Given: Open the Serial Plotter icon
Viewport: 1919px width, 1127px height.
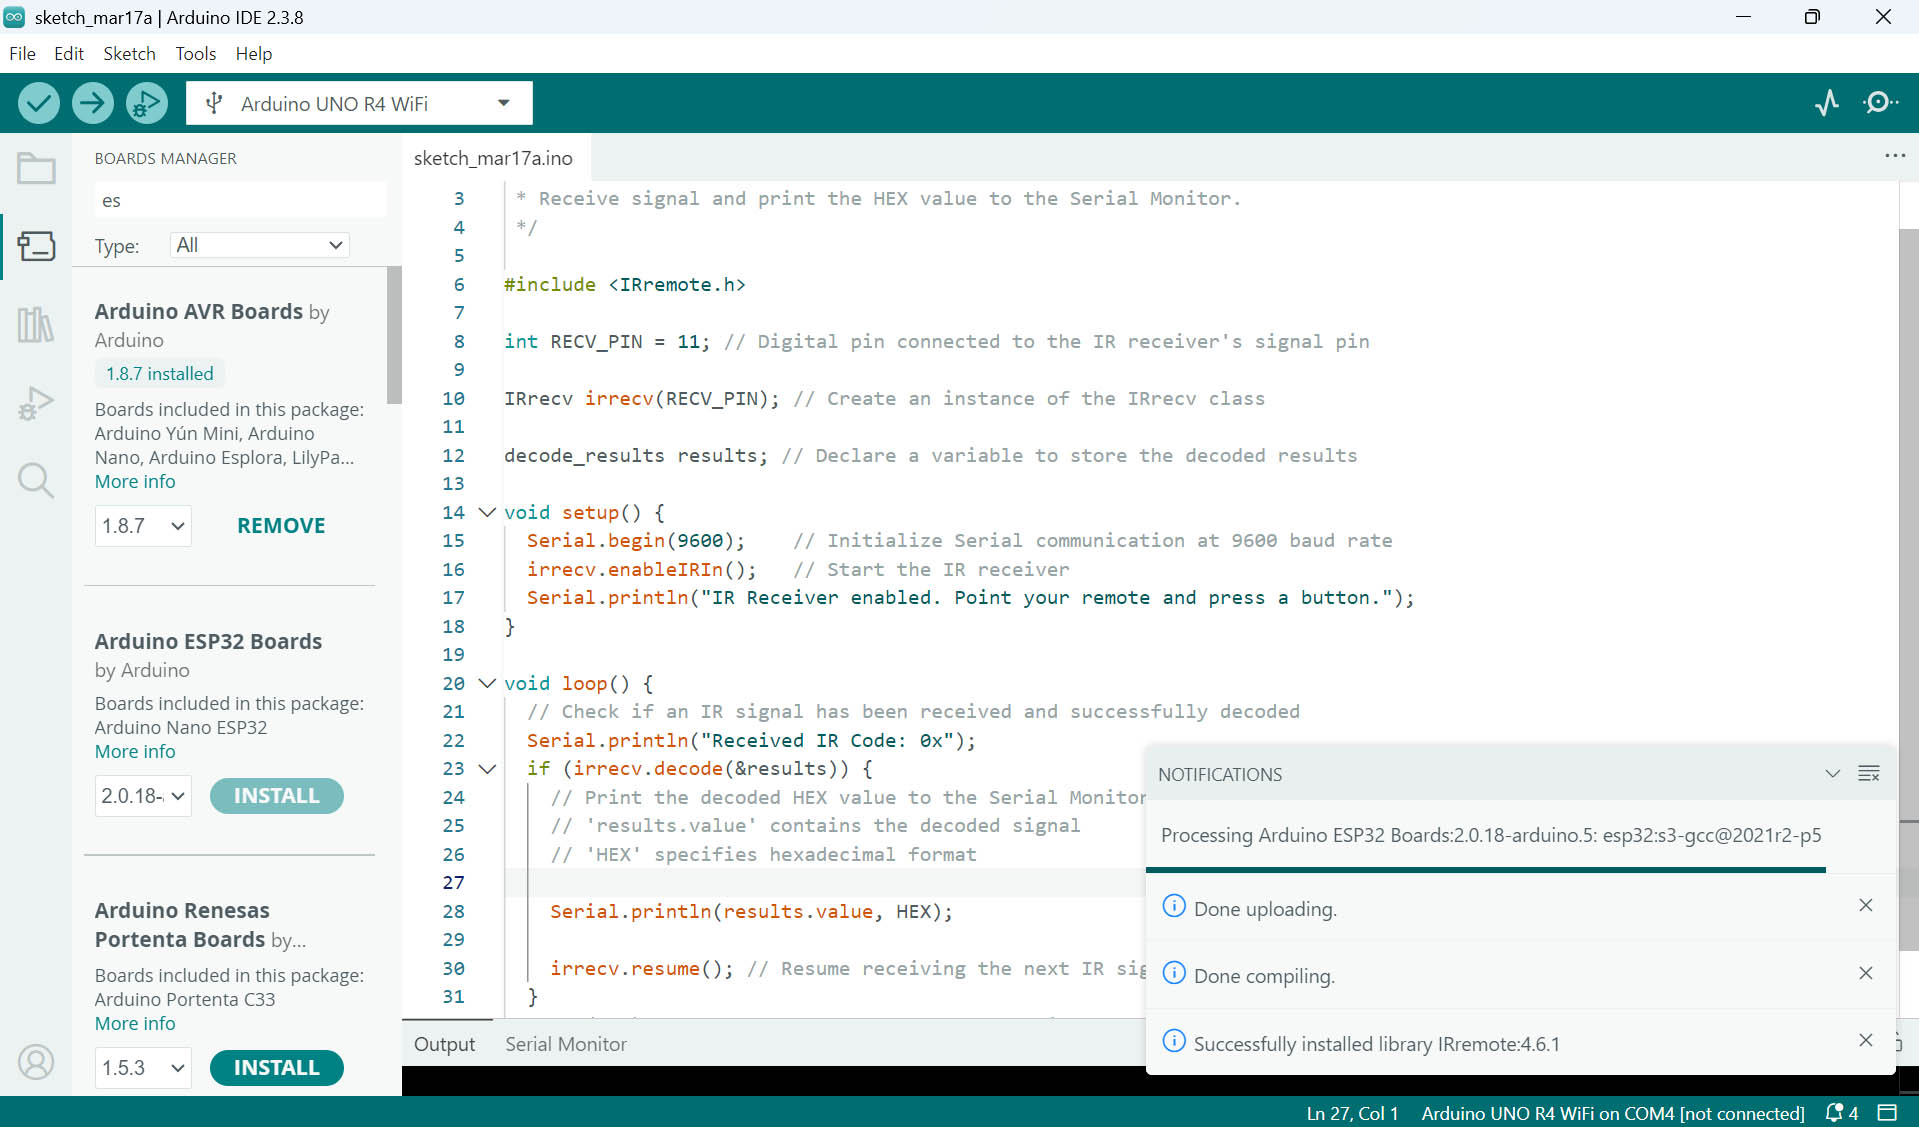Looking at the screenshot, I should coord(1827,103).
